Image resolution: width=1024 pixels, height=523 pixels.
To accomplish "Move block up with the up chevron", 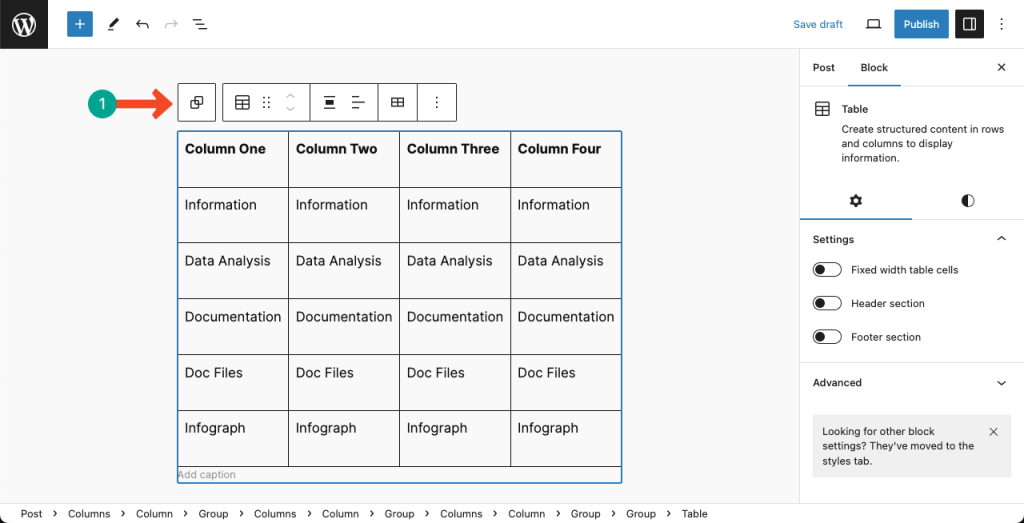I will [291, 96].
